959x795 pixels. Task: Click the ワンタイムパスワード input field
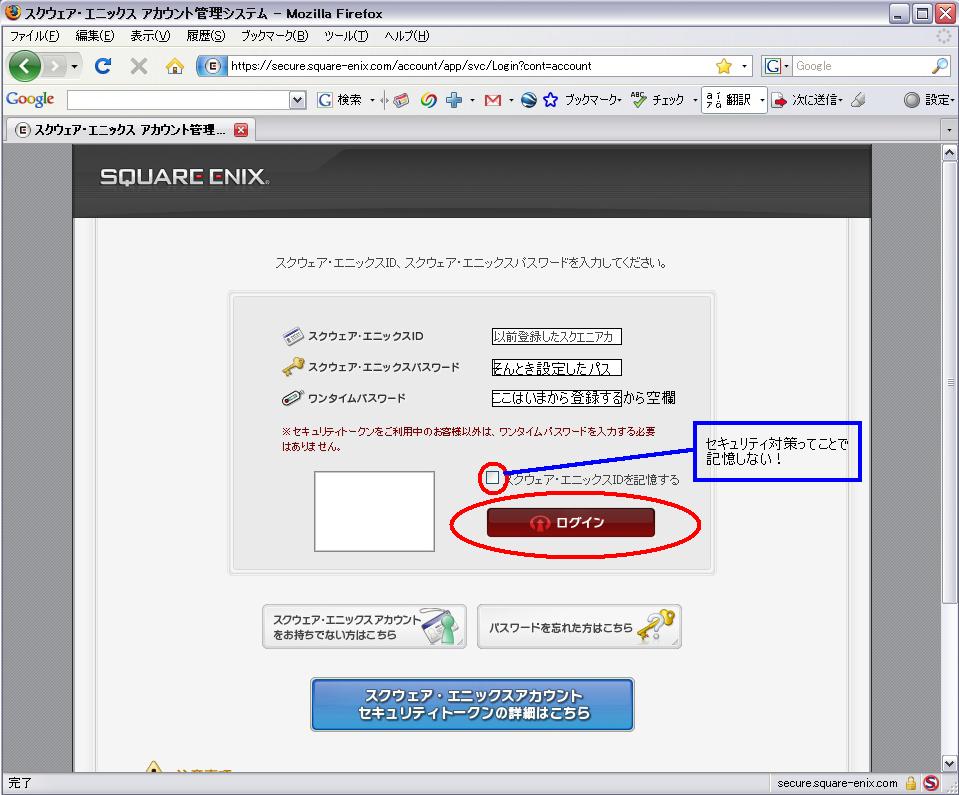pos(557,398)
